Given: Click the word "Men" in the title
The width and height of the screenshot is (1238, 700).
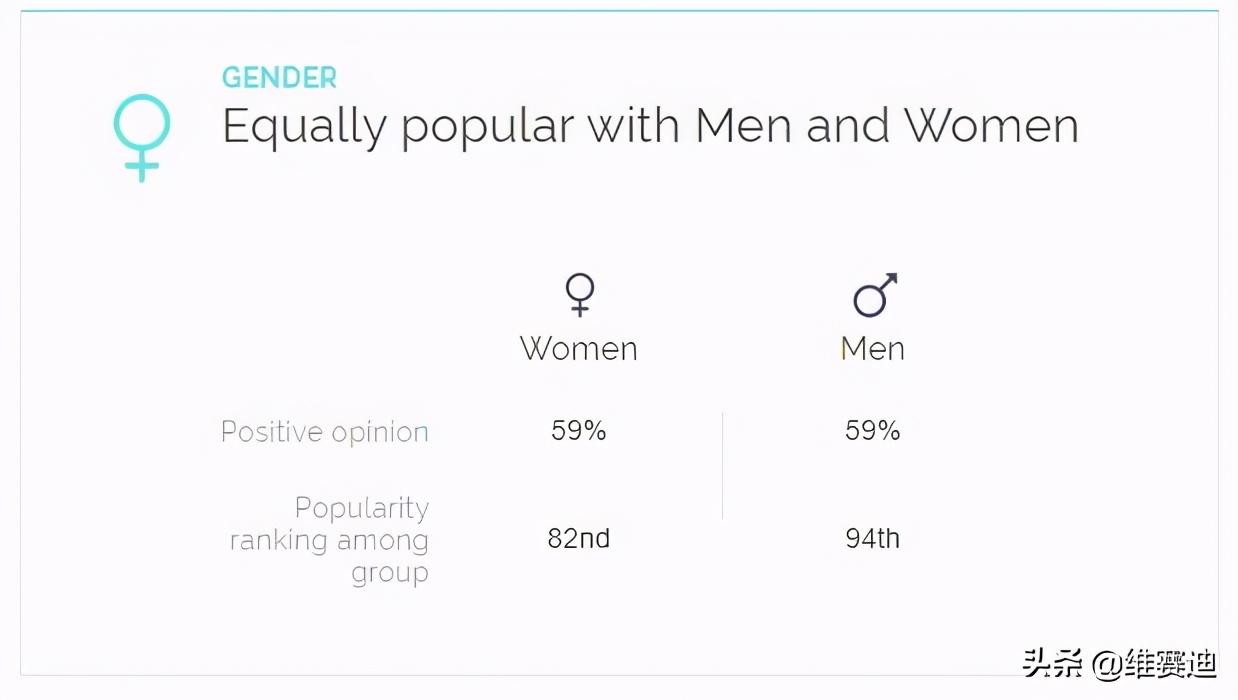Looking at the screenshot, I should [x=743, y=127].
